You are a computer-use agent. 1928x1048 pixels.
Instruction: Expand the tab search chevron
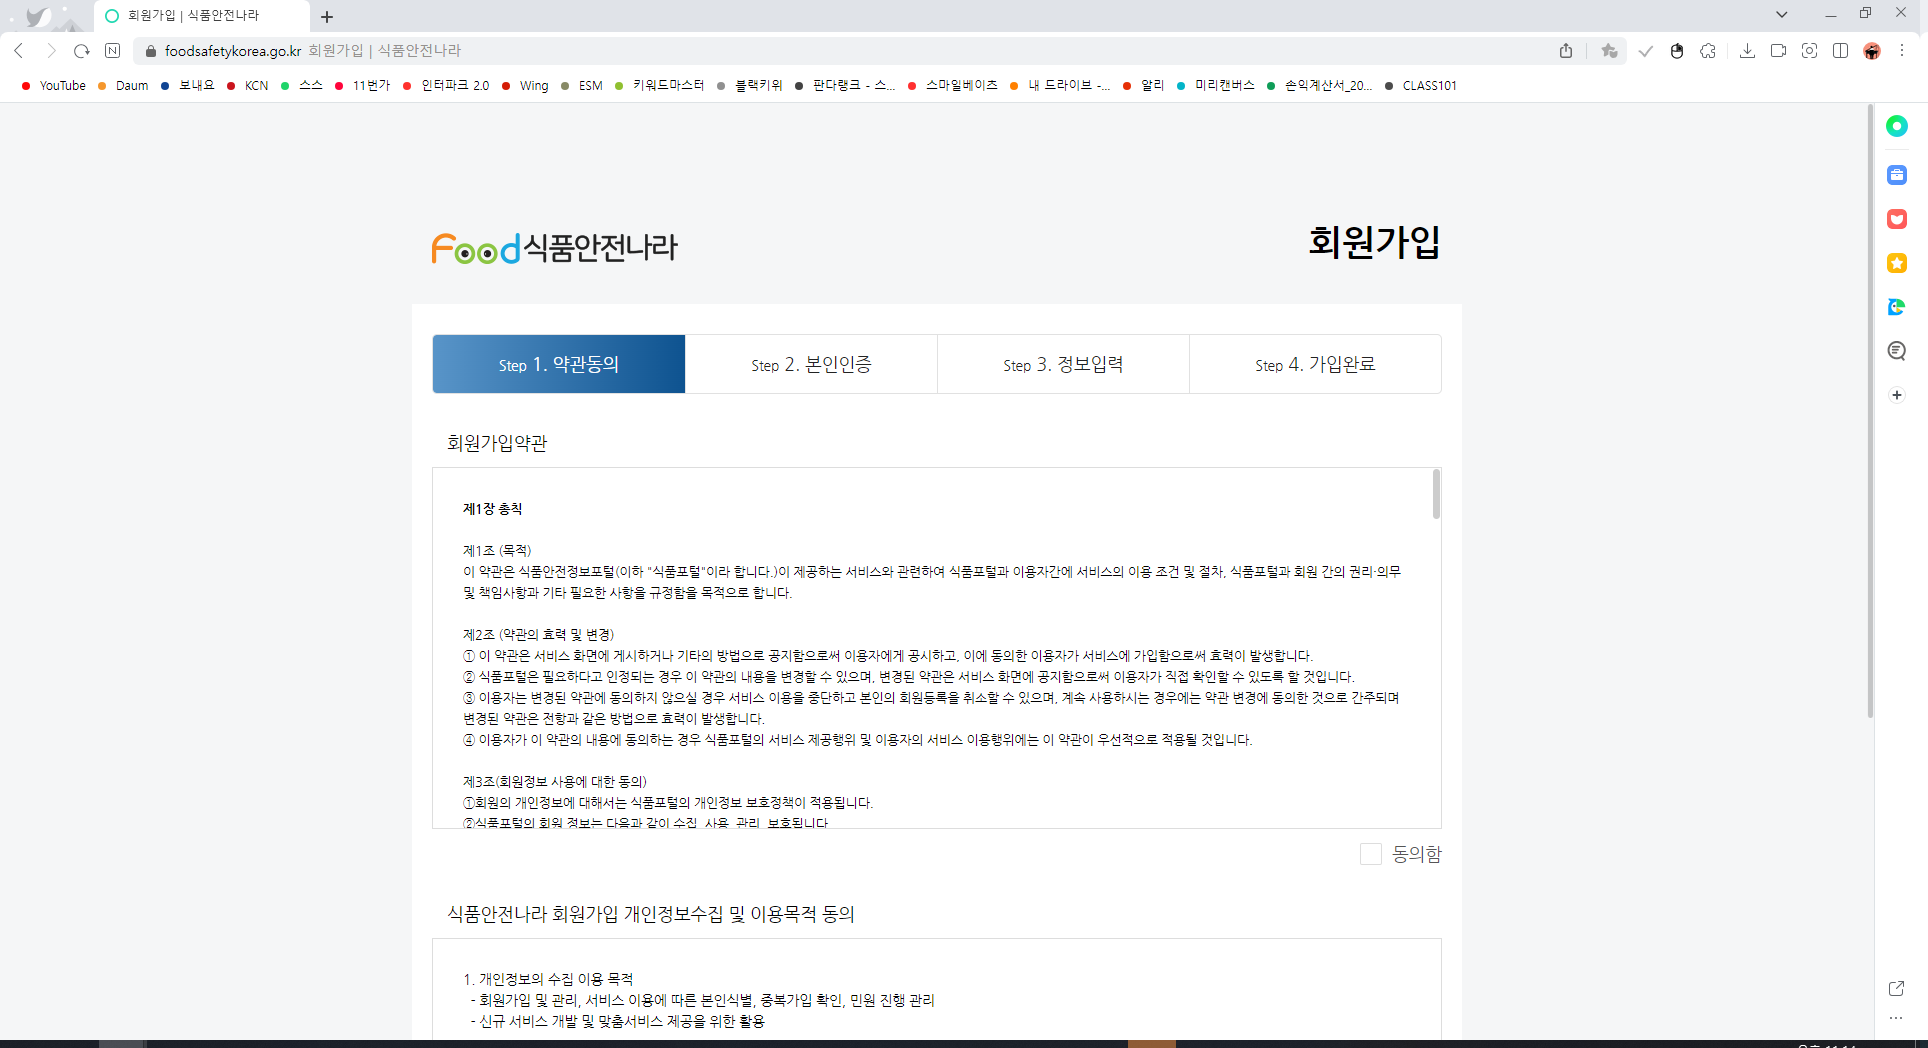[1782, 14]
